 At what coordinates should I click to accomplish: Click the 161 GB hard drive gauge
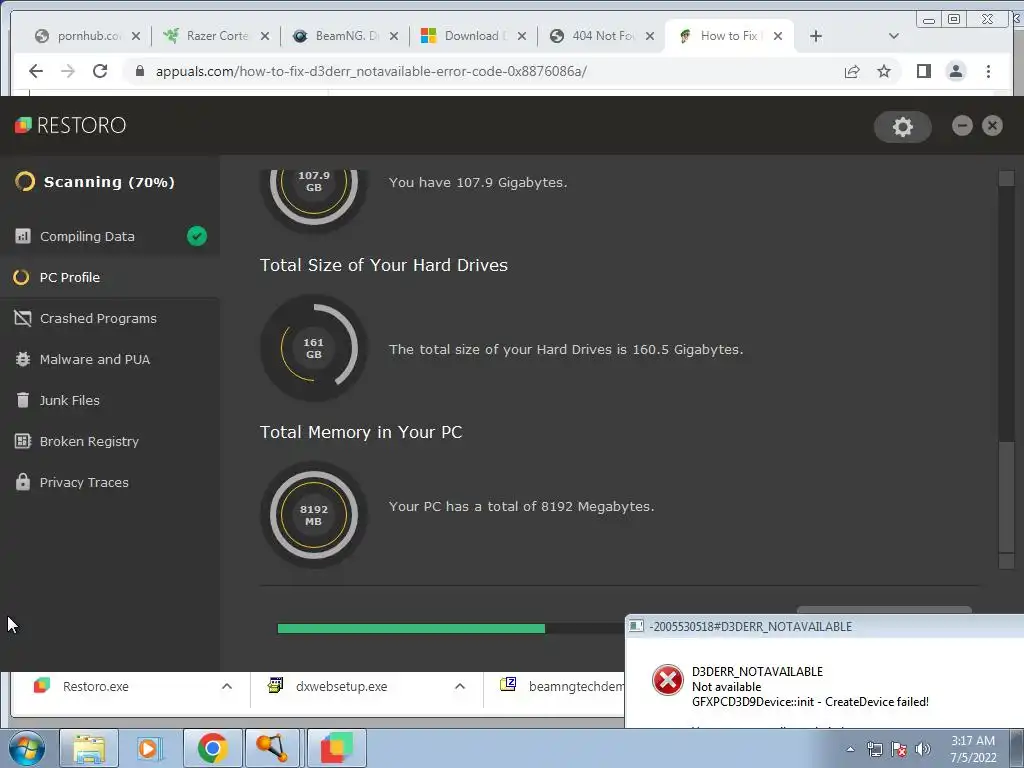click(314, 348)
